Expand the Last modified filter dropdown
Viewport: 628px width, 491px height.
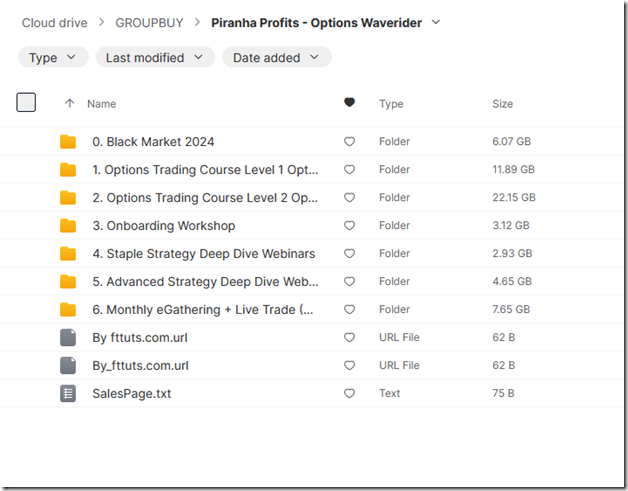tap(154, 58)
